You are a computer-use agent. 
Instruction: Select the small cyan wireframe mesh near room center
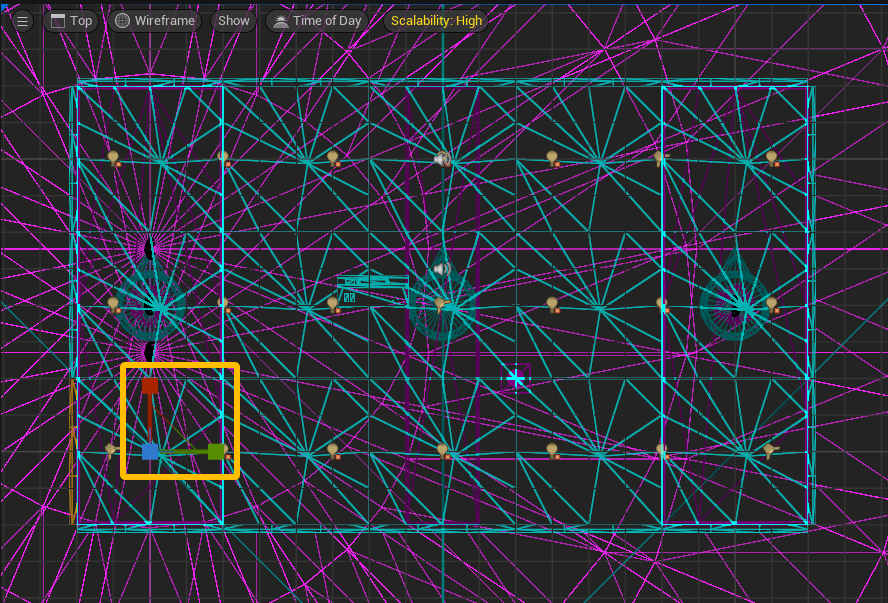(370, 289)
